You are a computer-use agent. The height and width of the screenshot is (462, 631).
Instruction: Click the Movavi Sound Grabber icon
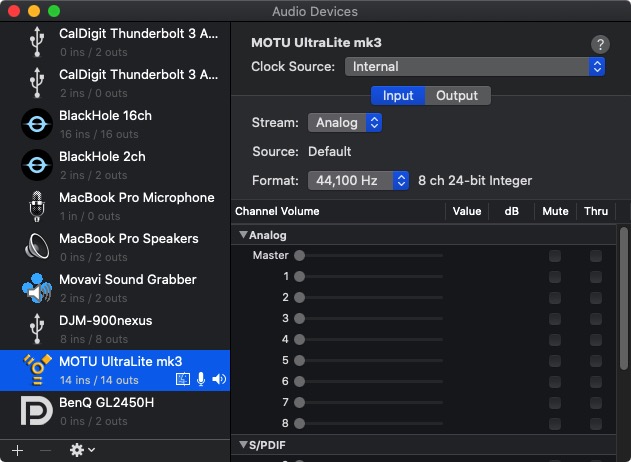37,288
